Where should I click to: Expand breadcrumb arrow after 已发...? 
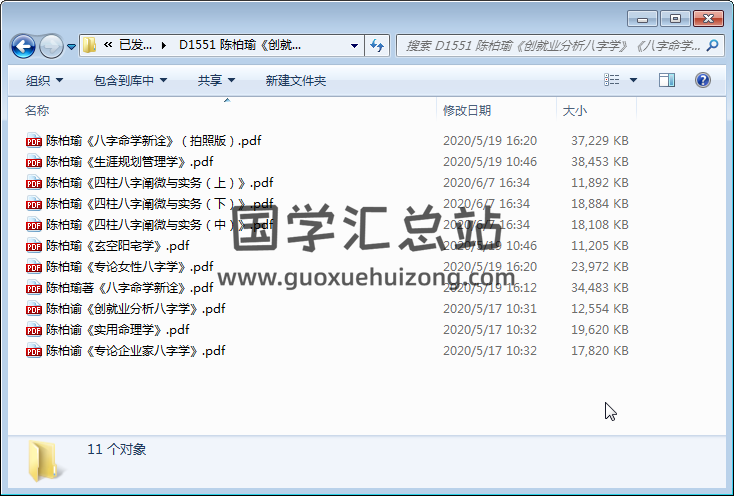164,45
